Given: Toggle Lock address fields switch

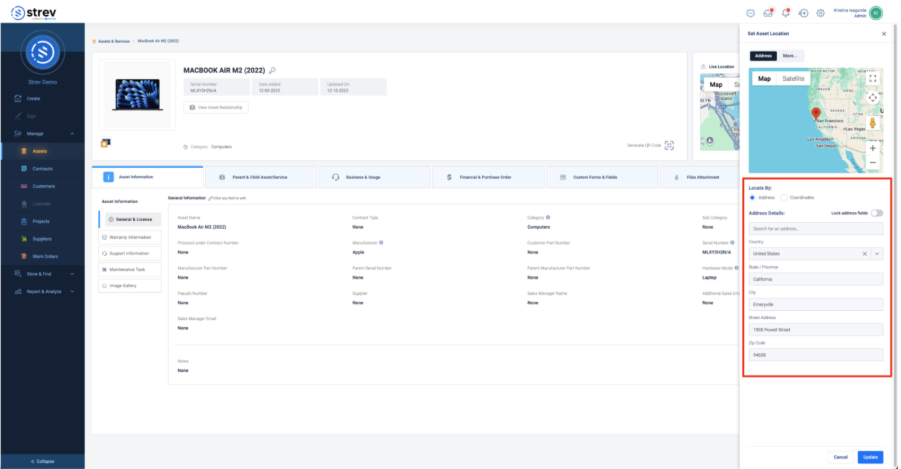Looking at the screenshot, I should [x=877, y=213].
